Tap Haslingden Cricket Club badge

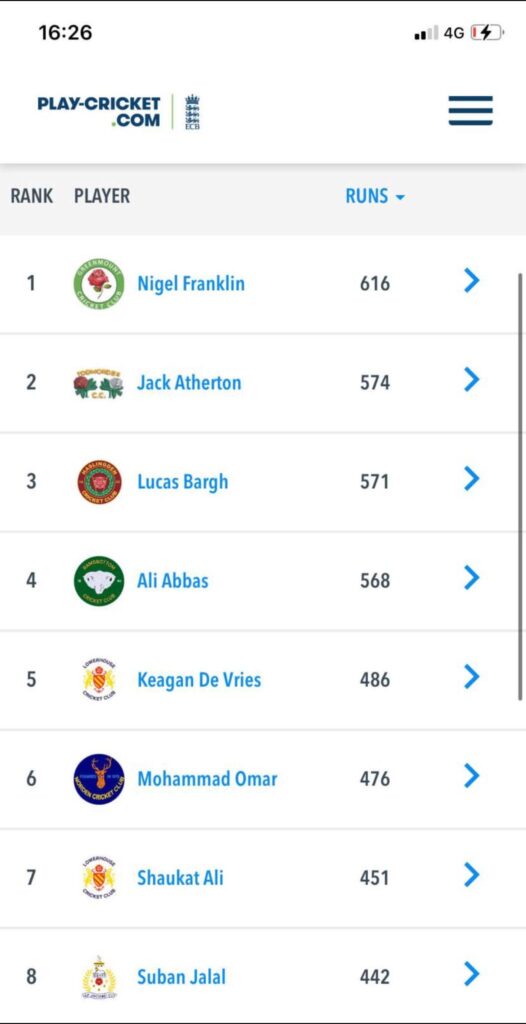coord(99,482)
